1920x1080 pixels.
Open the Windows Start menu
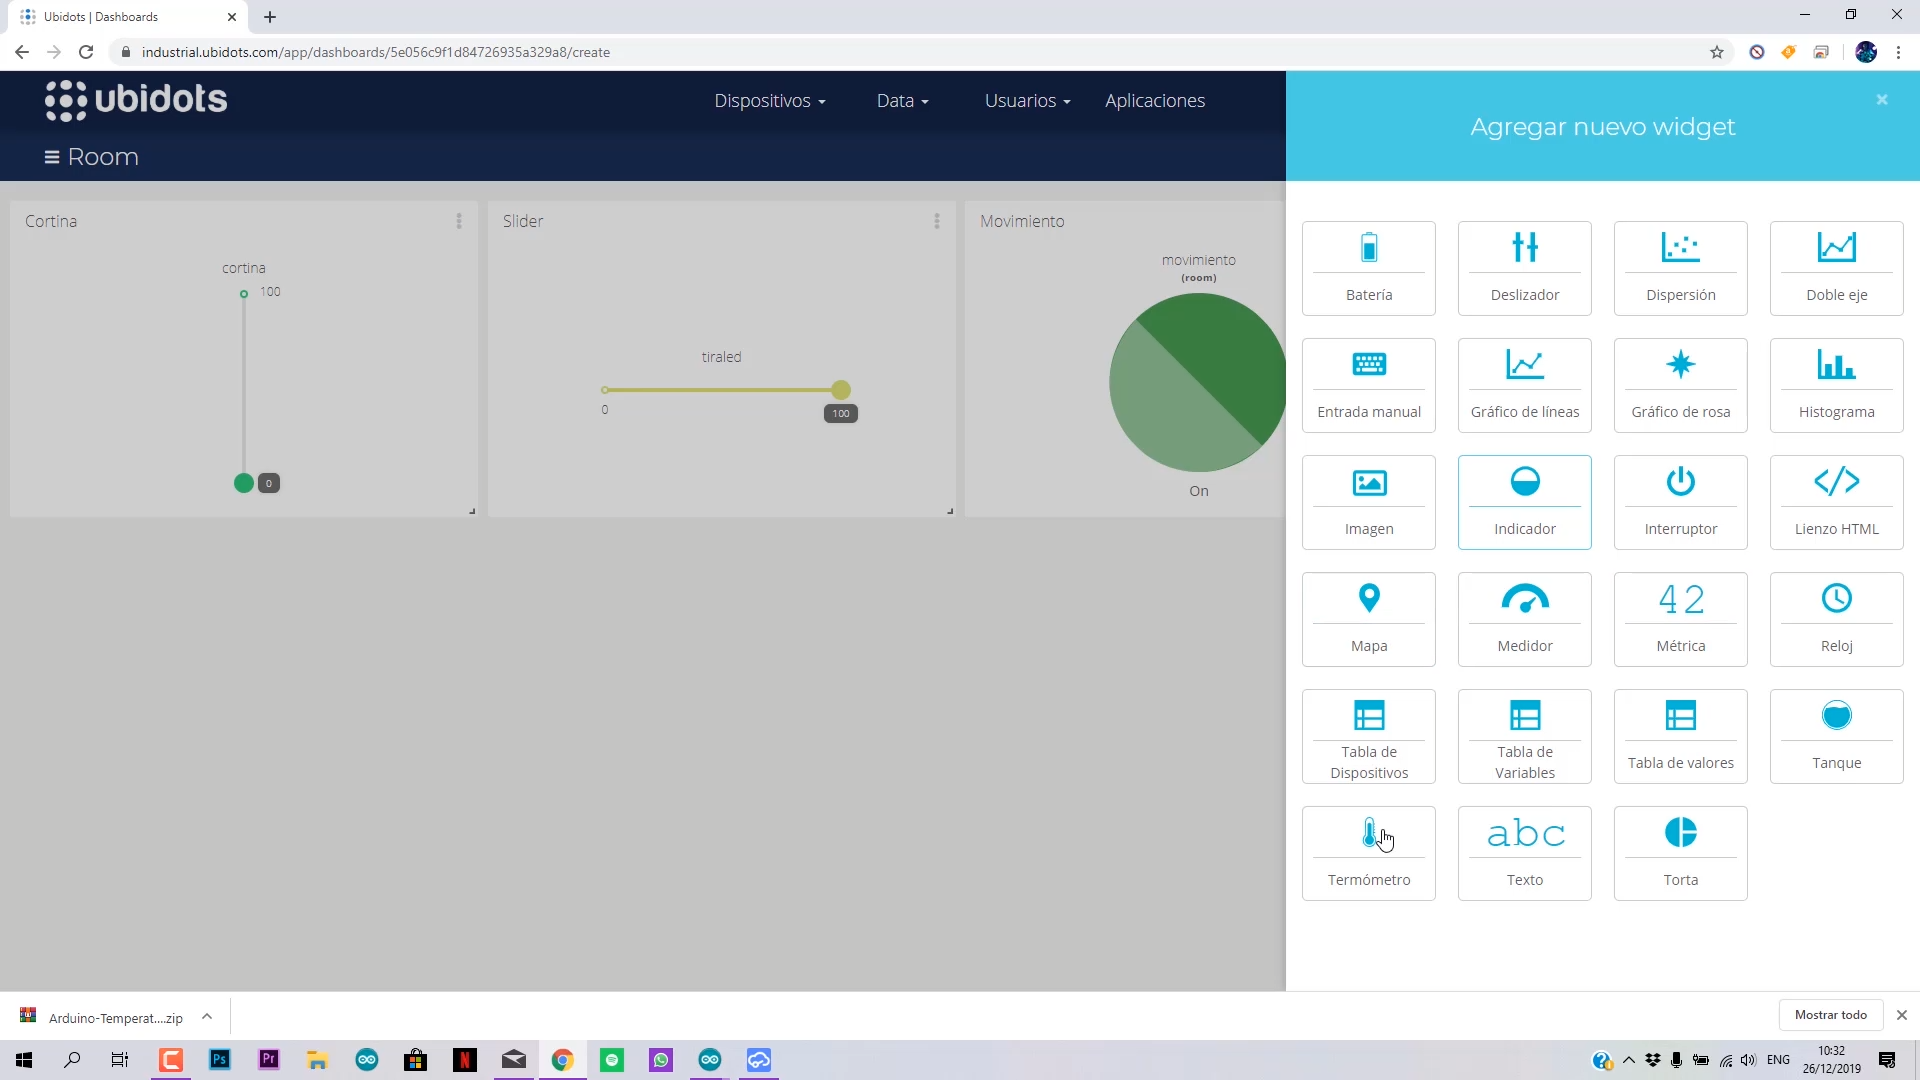[x=24, y=1060]
